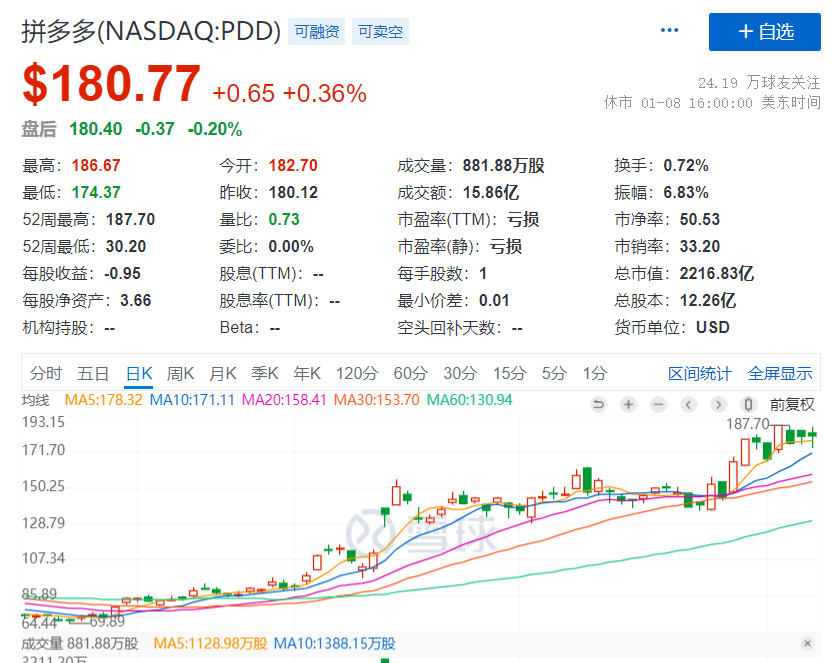Select the 月K chart tab
Viewport: 840px width, 663px height.
222,373
